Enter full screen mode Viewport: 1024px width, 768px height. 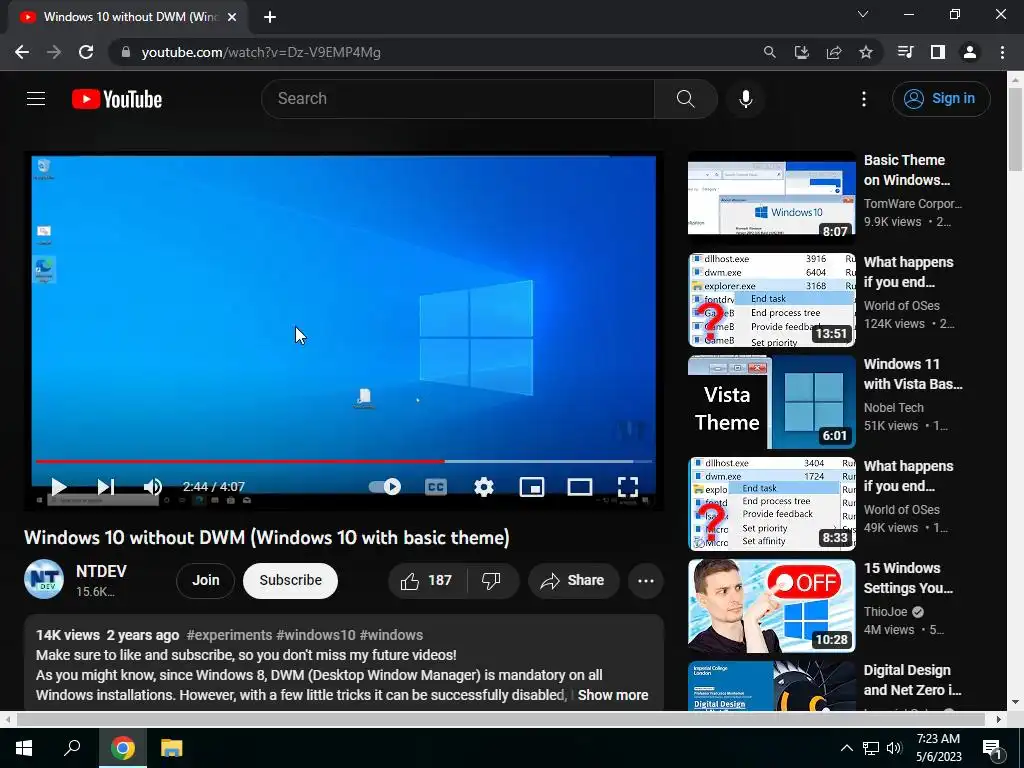tap(628, 487)
